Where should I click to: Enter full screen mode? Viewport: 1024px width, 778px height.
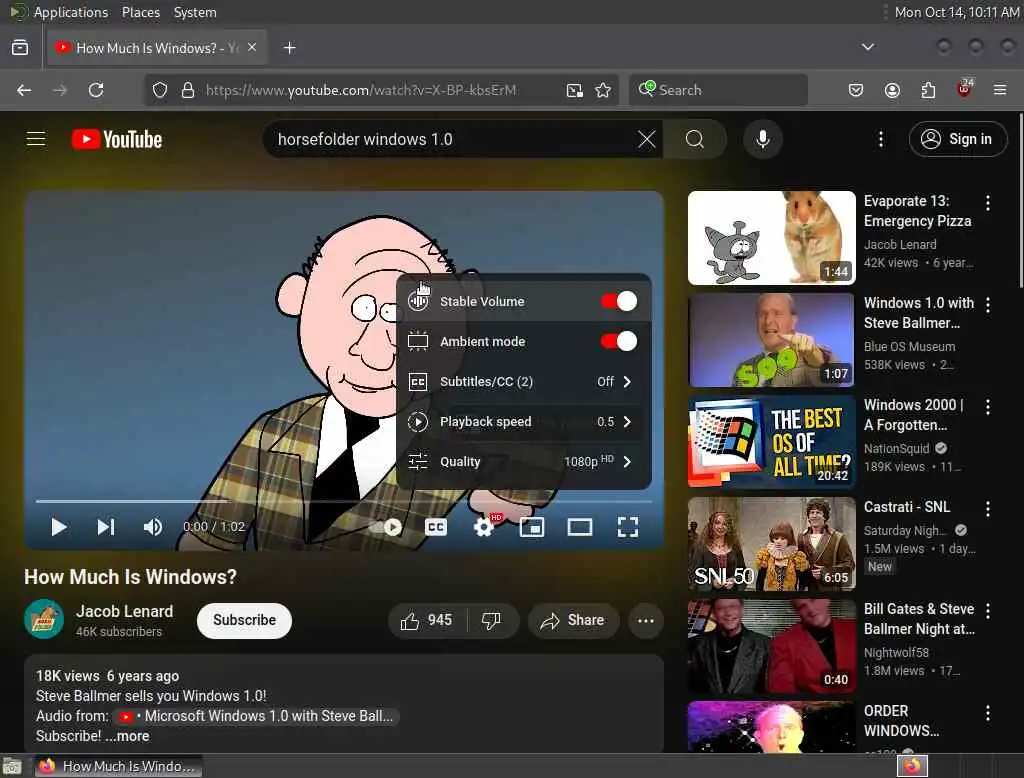(628, 527)
